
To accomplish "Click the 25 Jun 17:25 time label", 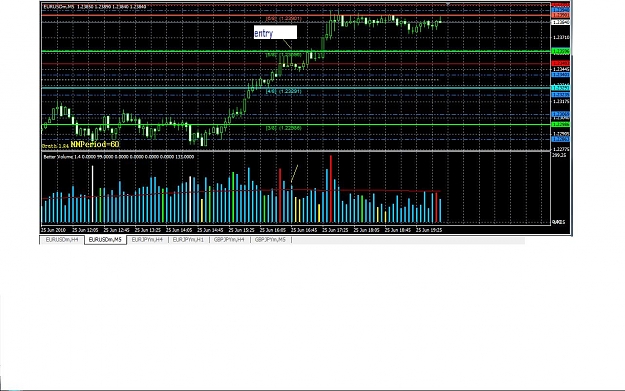I will click(335, 230).
